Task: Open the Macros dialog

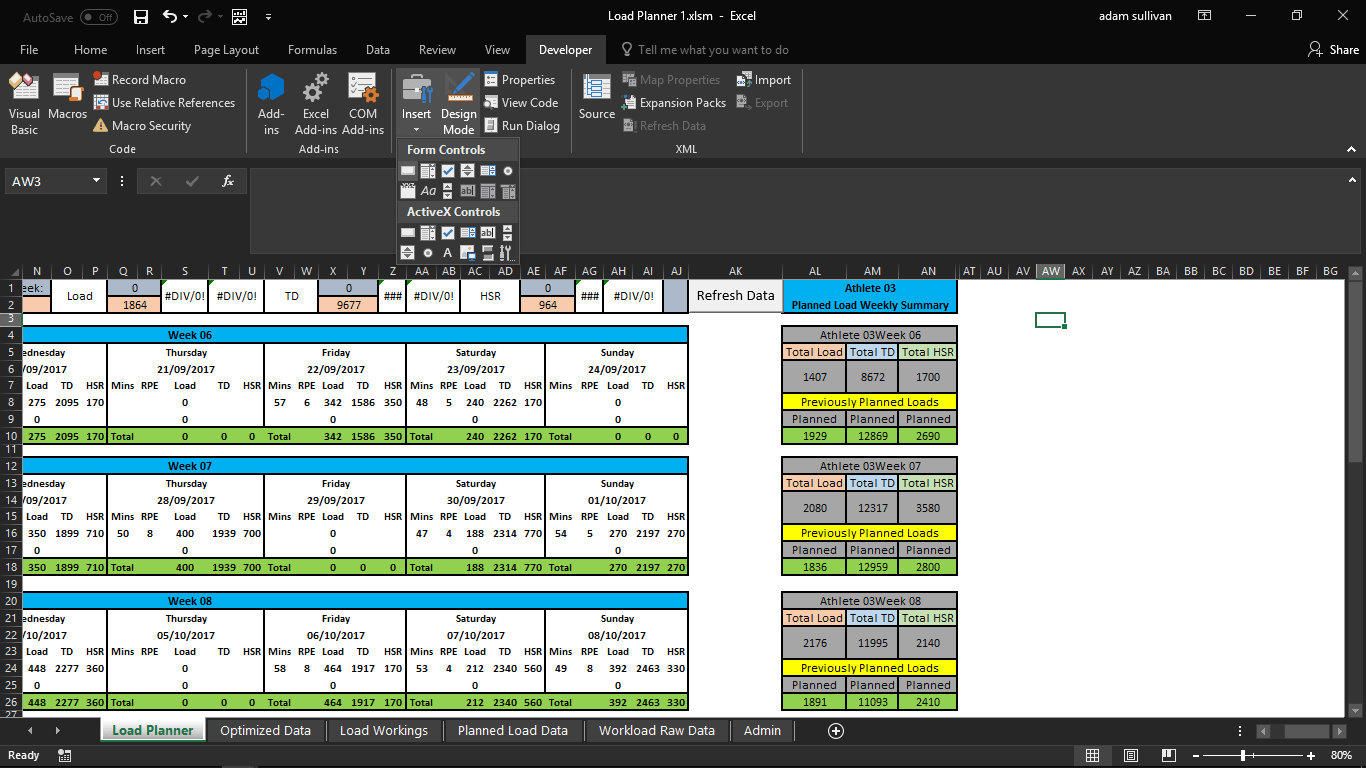Action: [66, 100]
